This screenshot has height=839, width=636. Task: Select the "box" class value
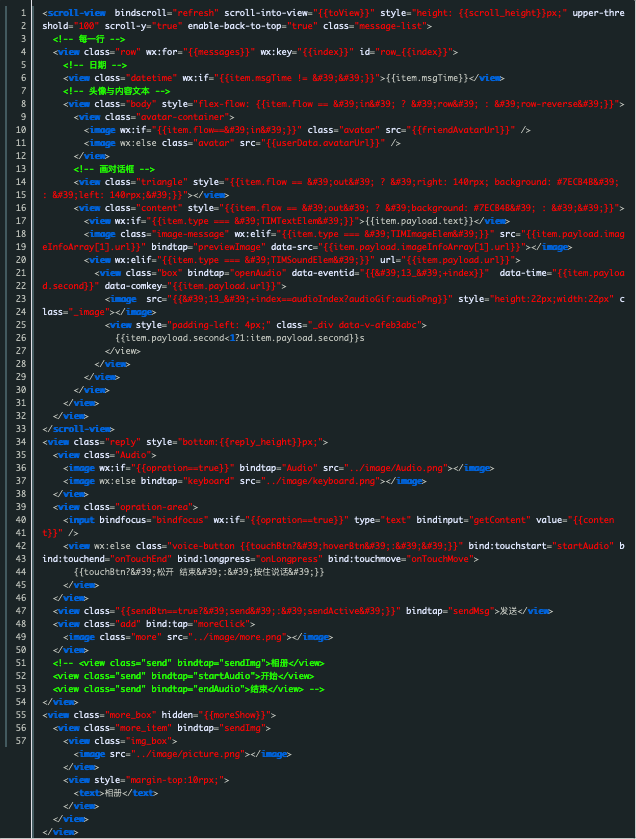coord(167,273)
